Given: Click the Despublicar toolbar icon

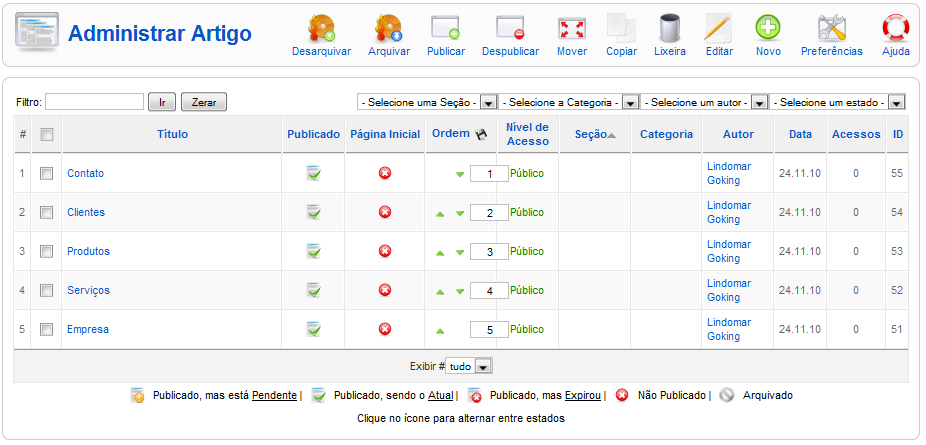Looking at the screenshot, I should pyautogui.click(x=510, y=28).
